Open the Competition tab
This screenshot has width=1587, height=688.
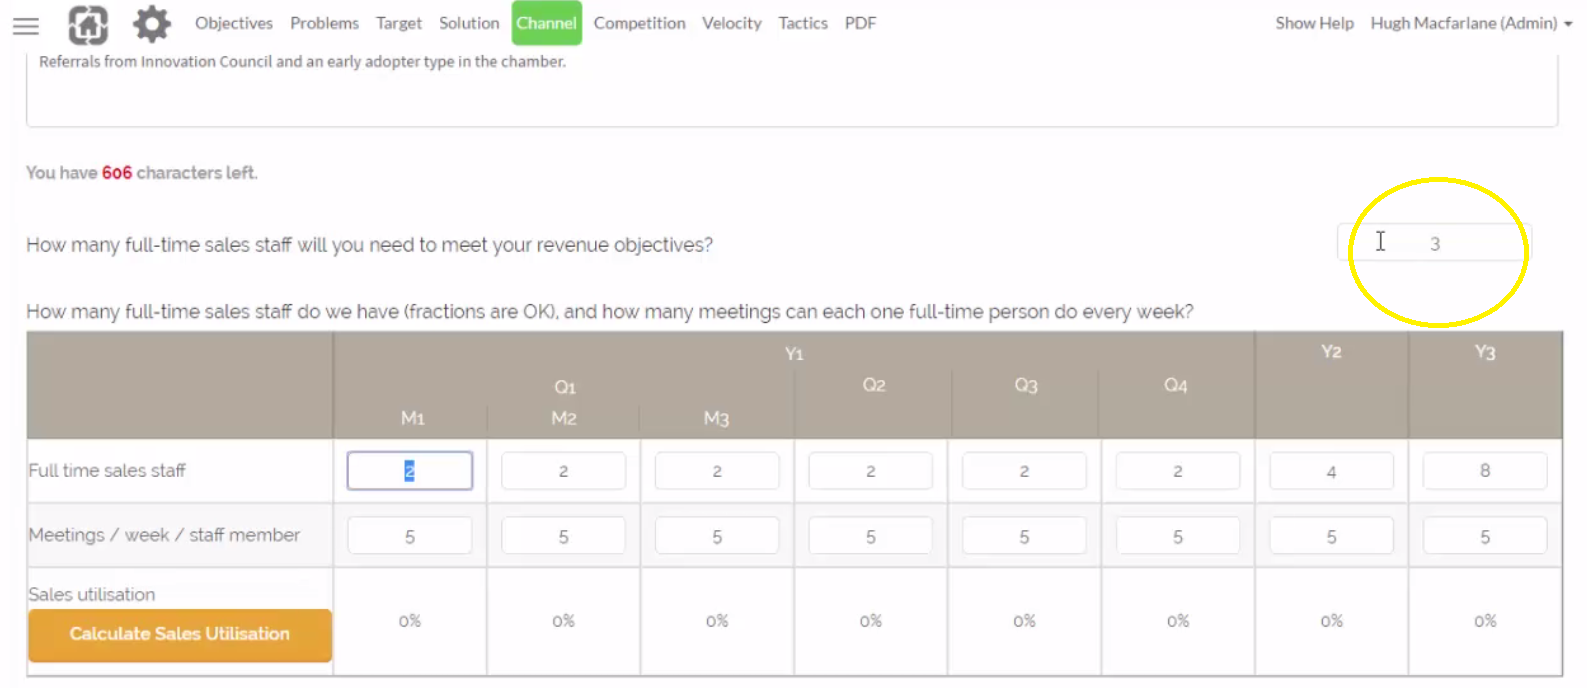640,23
